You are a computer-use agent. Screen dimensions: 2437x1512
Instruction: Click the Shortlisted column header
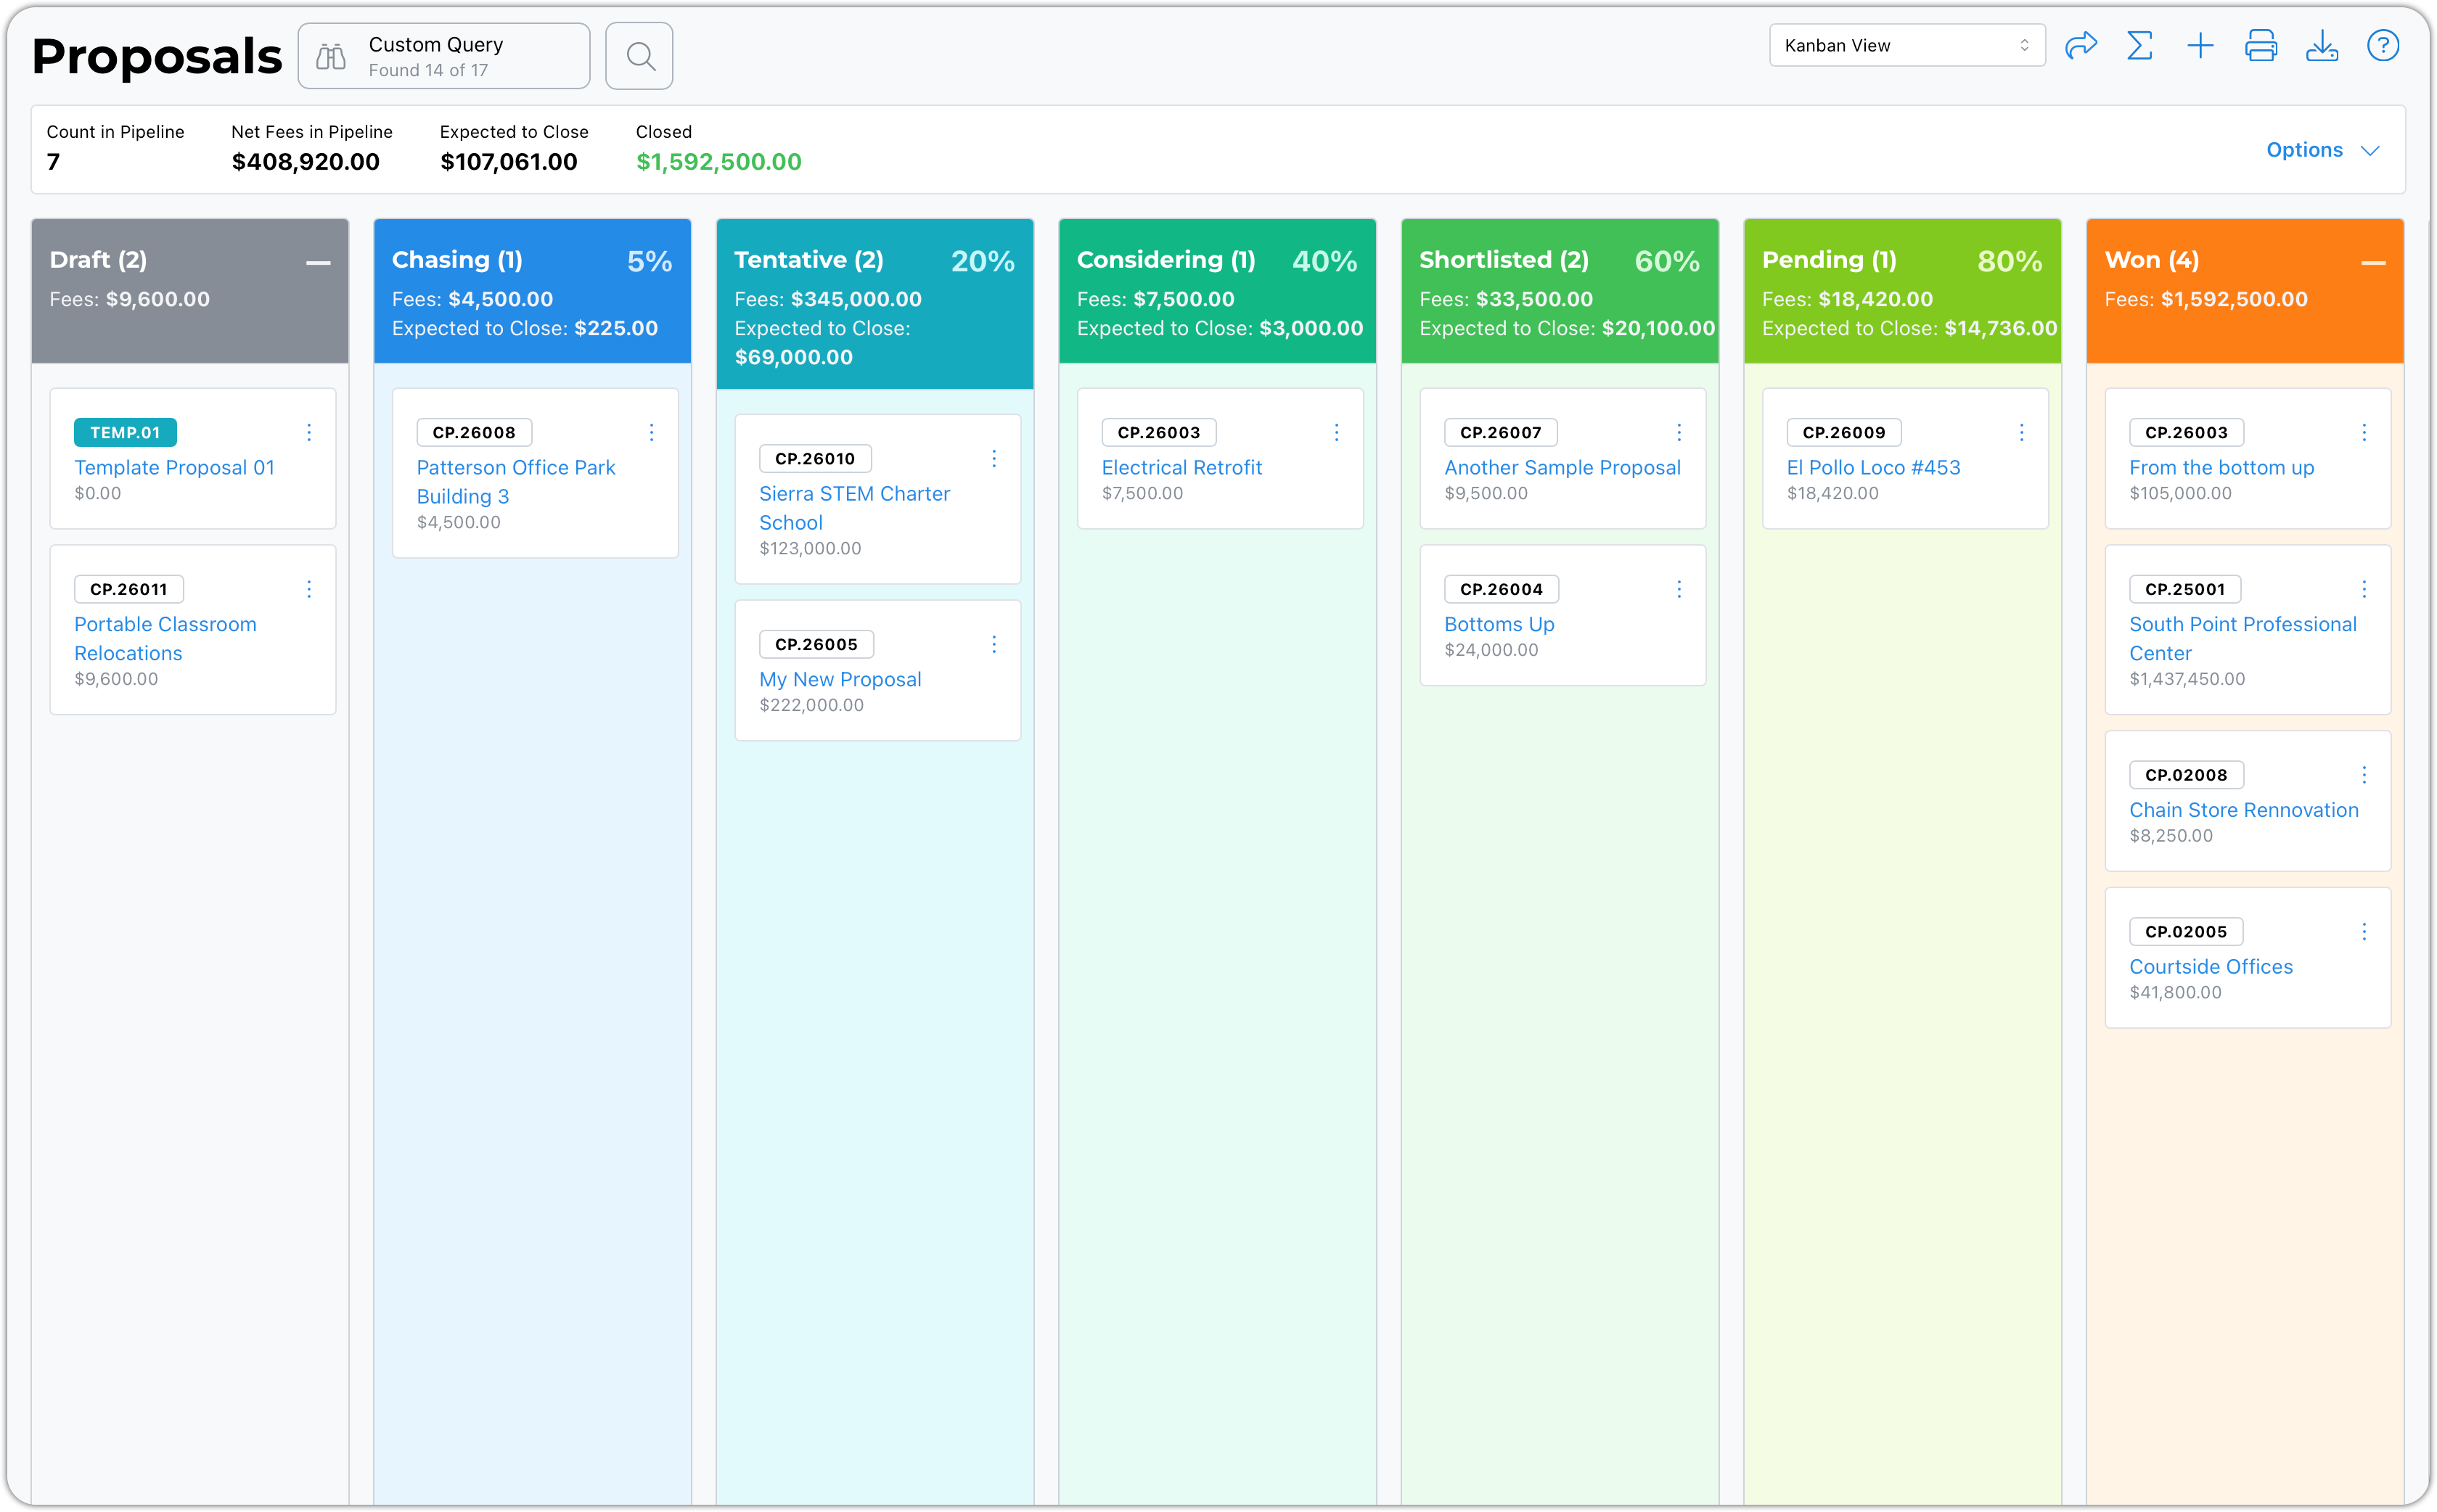[1560, 291]
